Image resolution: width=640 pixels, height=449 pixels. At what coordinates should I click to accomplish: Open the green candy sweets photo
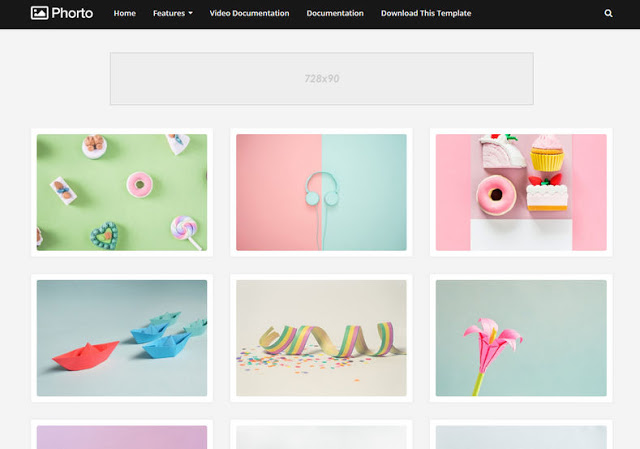click(x=122, y=192)
